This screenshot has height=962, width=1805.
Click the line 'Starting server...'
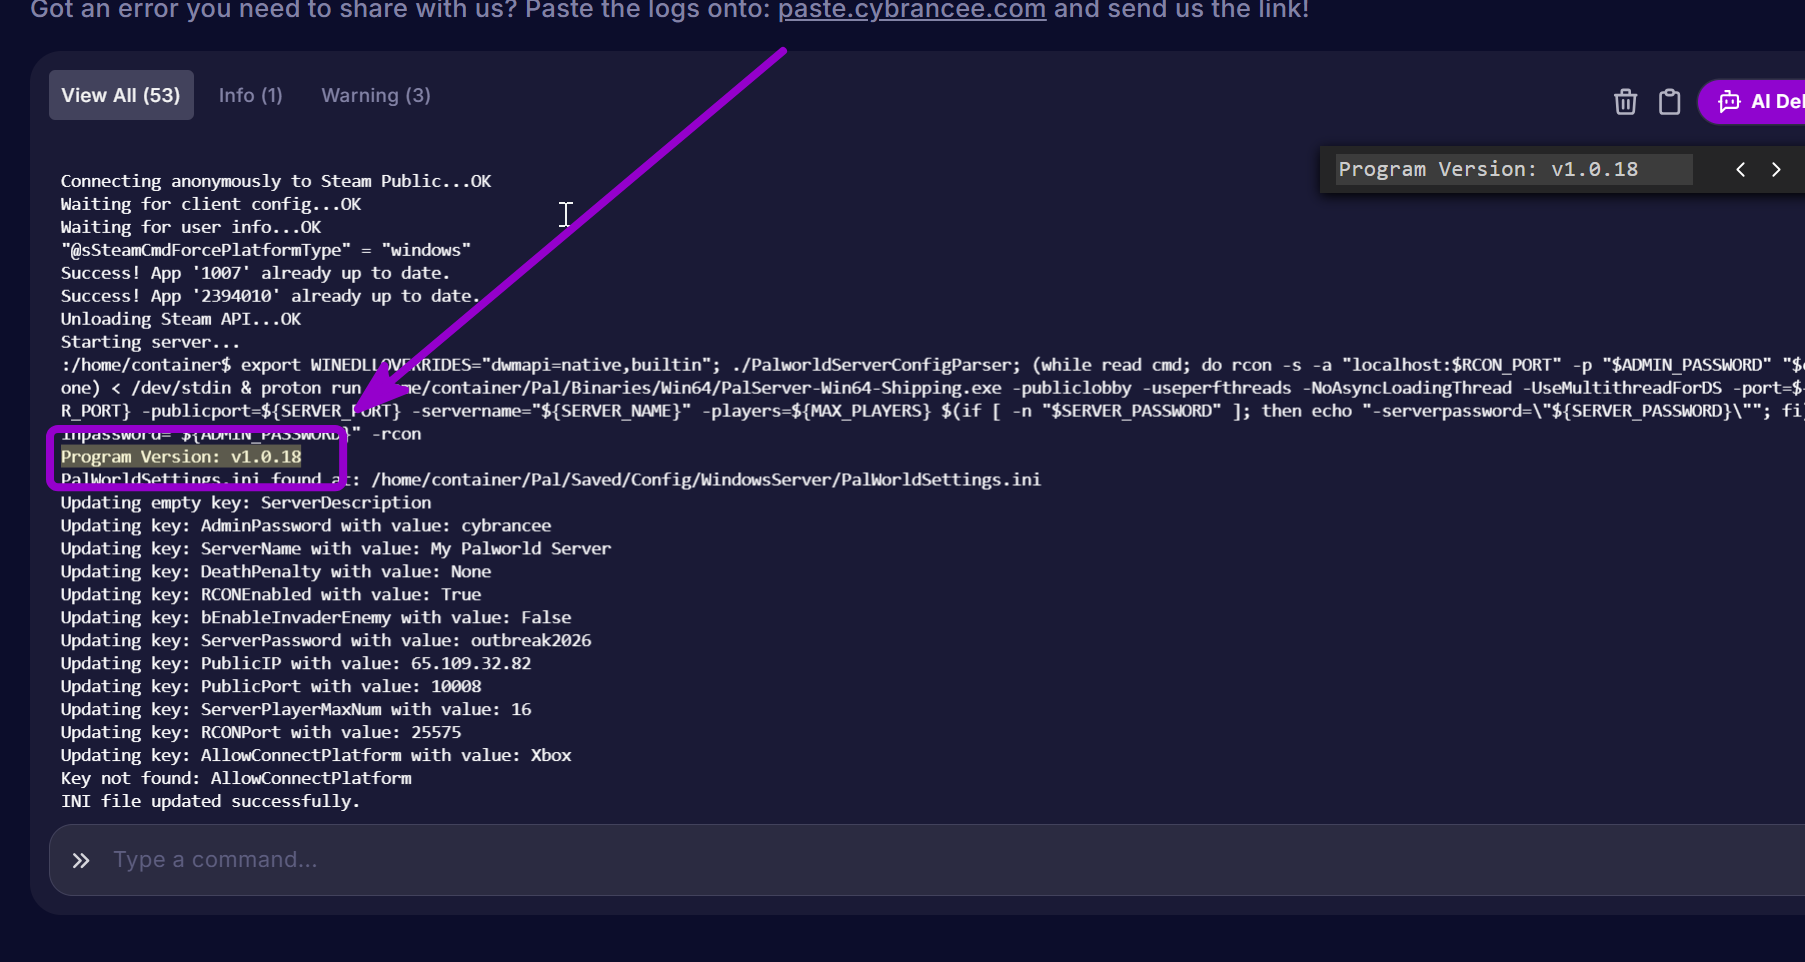[150, 342]
